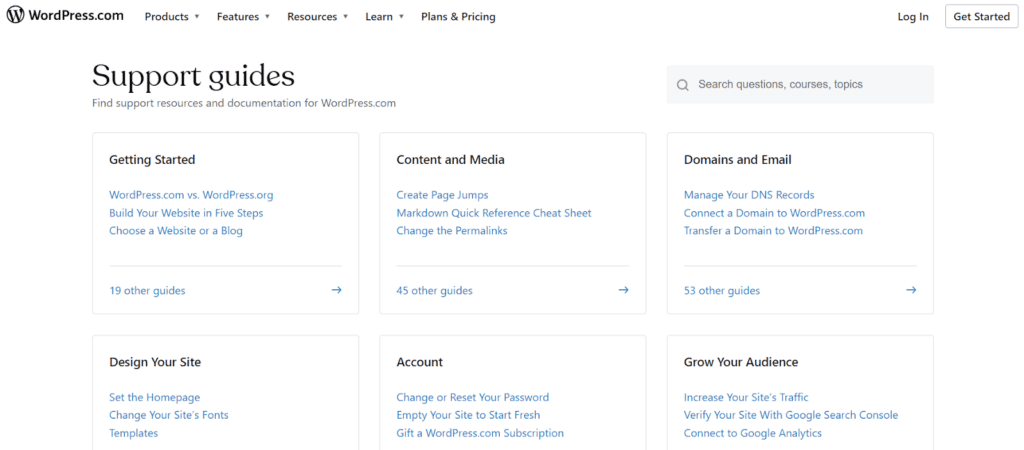Click the Support guides page title
This screenshot has width=1024, height=450.
click(x=193, y=76)
